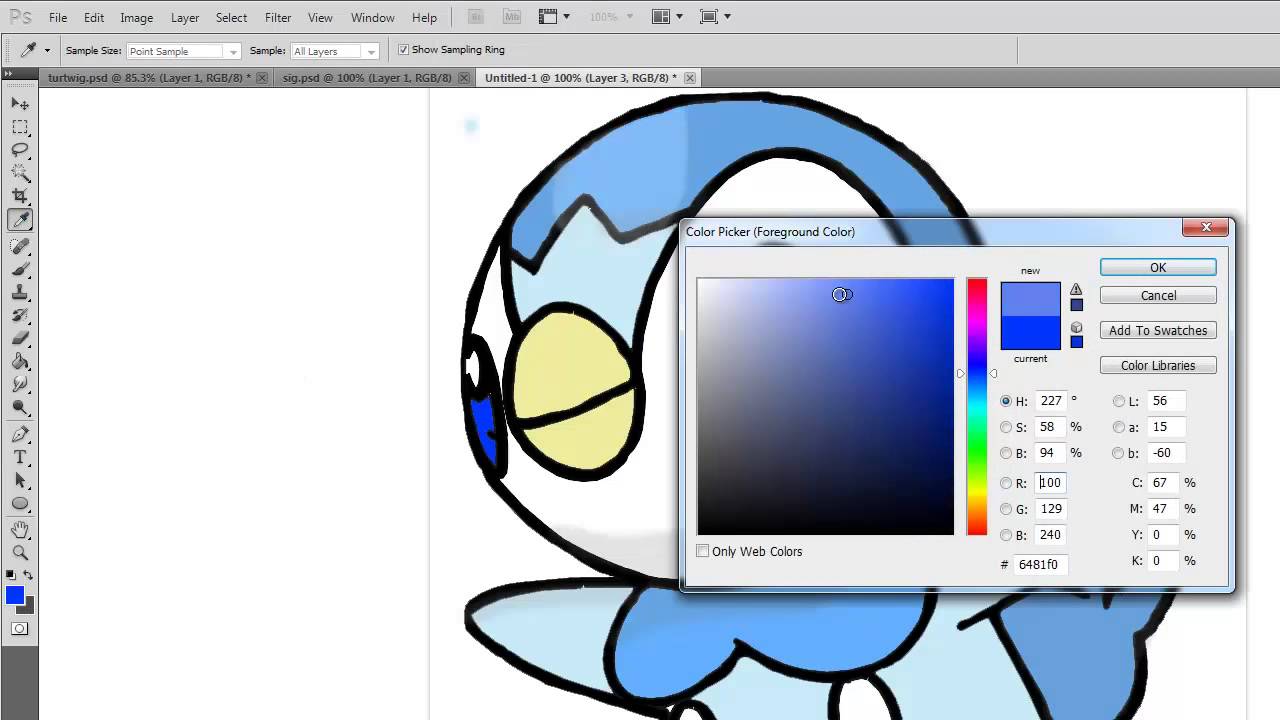Image resolution: width=1280 pixels, height=720 pixels.
Task: Open the arrange documents icon
Action: click(x=660, y=17)
